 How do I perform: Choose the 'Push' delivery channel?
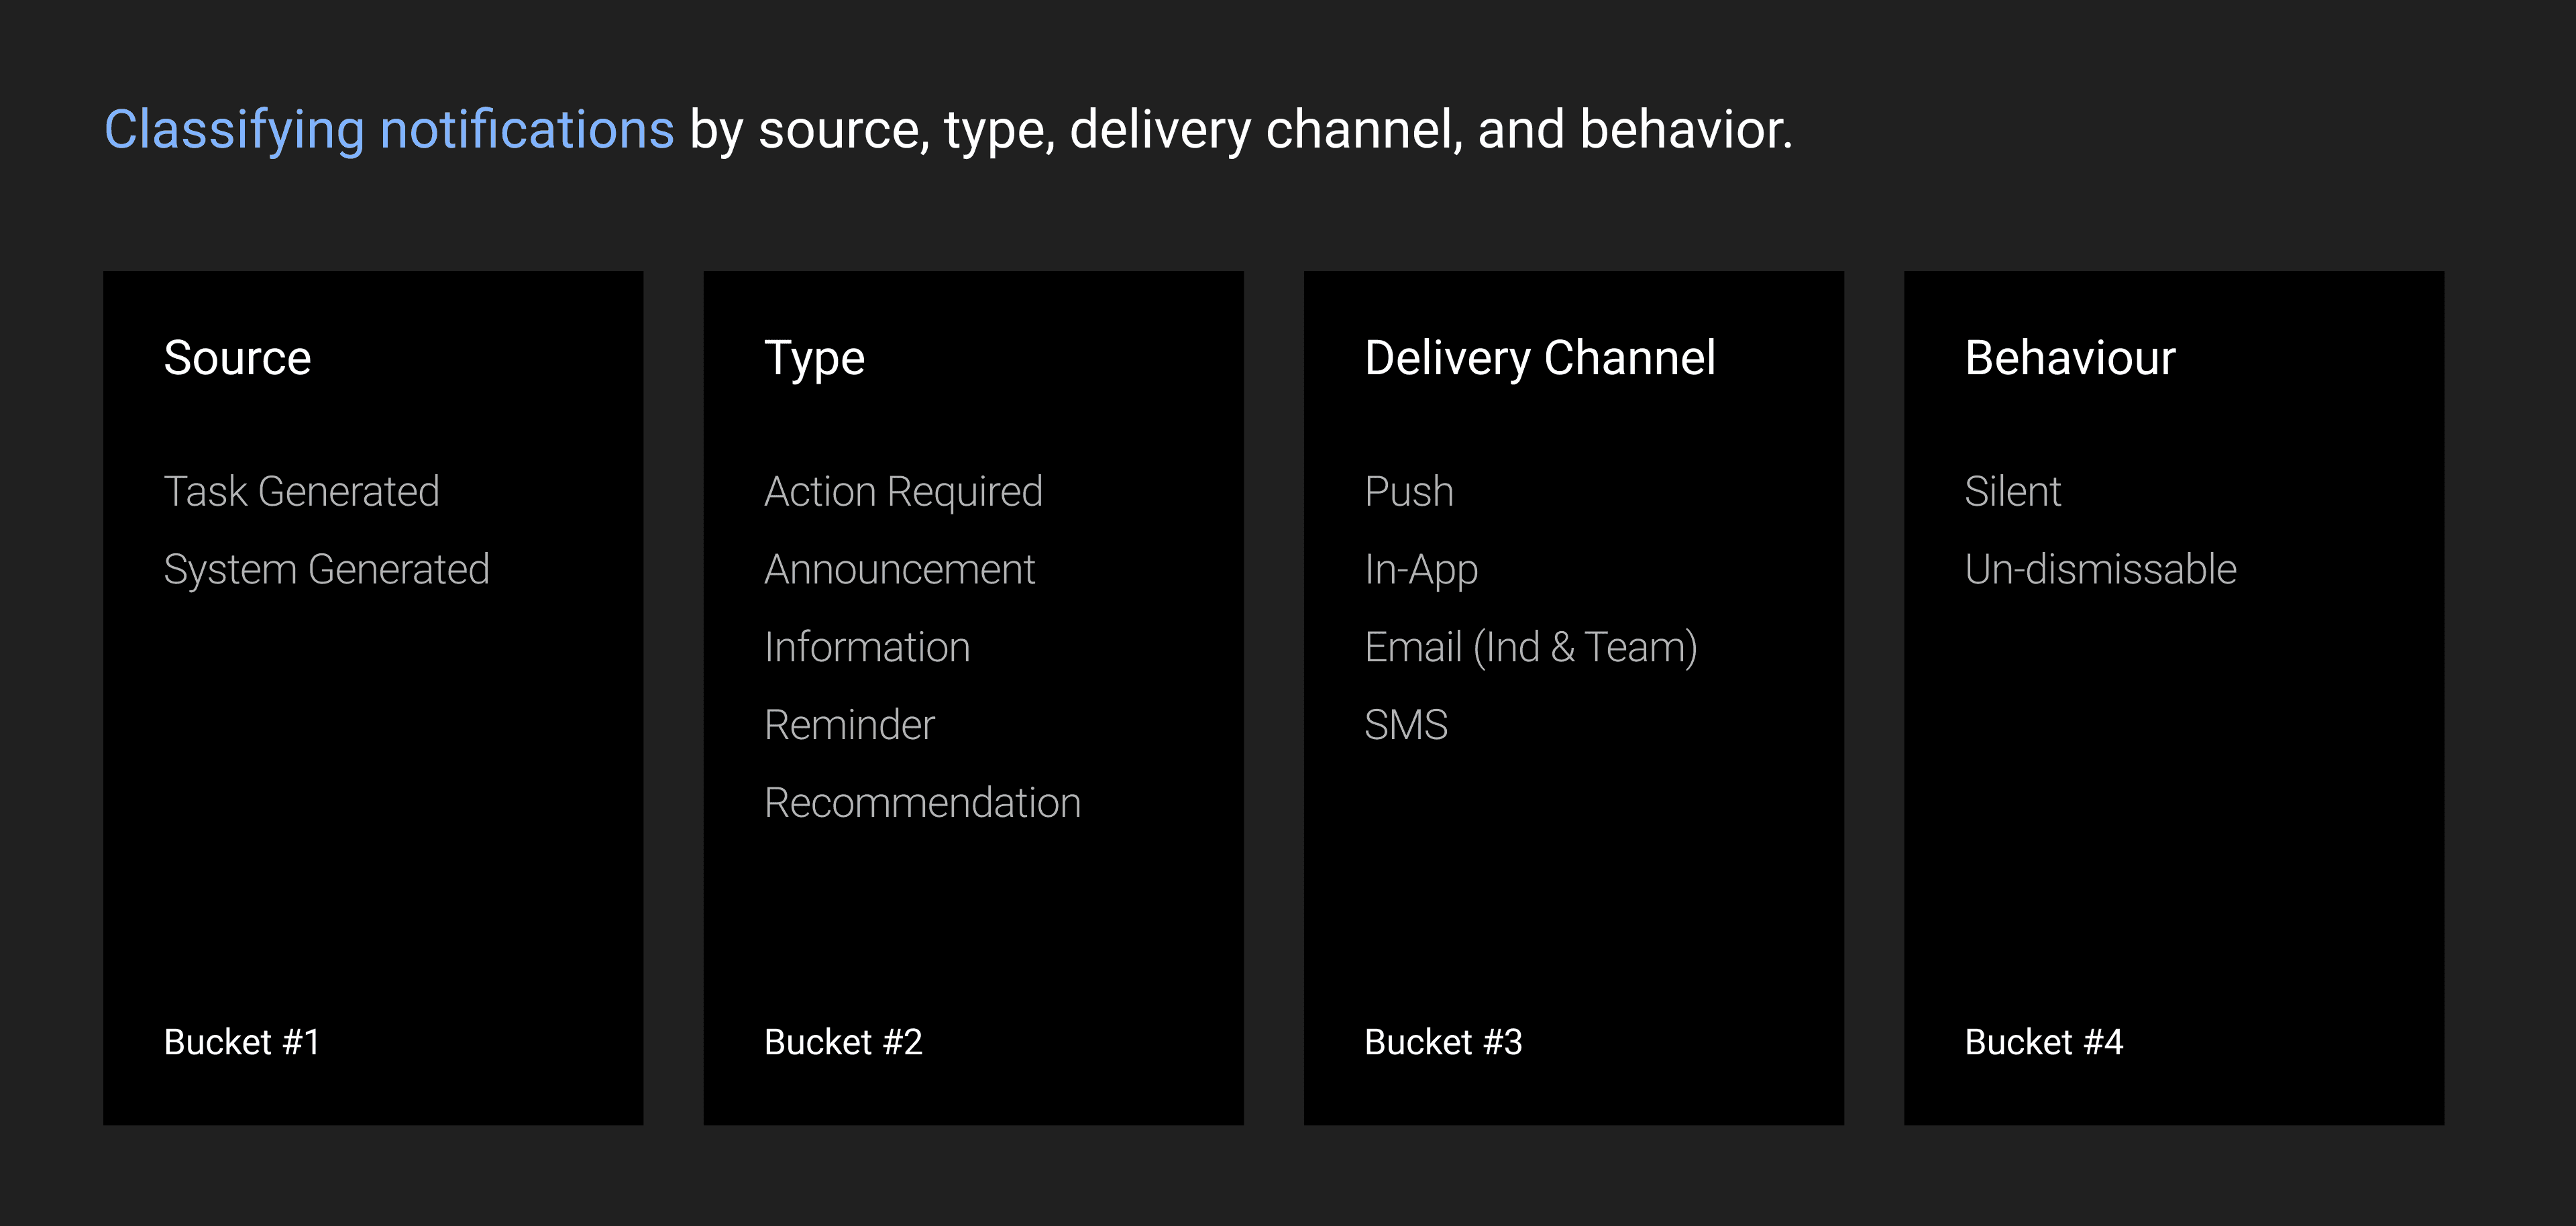pyautogui.click(x=1408, y=491)
